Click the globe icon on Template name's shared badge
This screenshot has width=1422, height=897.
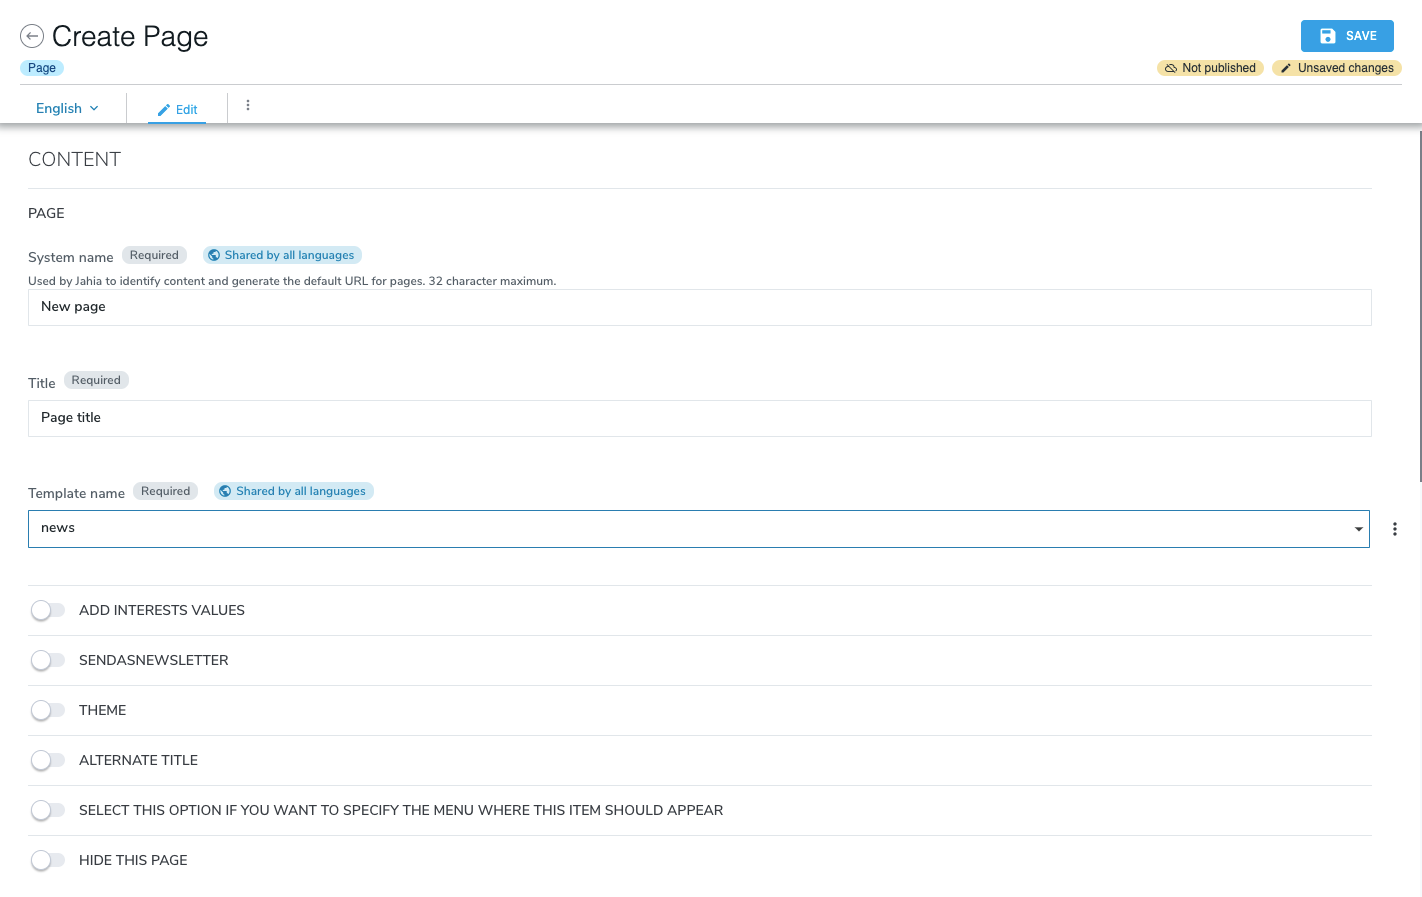[x=226, y=490]
